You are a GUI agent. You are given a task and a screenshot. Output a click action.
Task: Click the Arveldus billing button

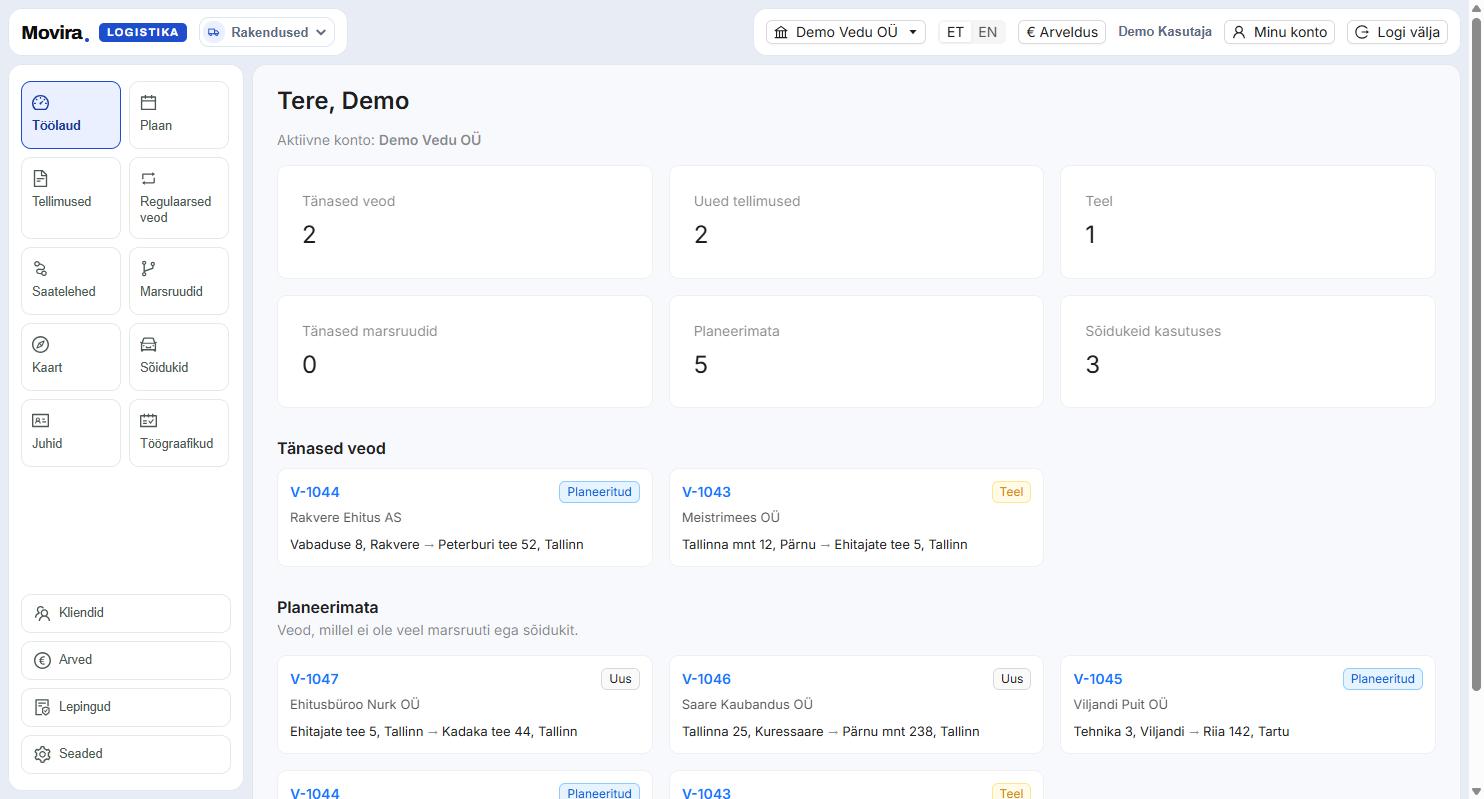[1062, 32]
